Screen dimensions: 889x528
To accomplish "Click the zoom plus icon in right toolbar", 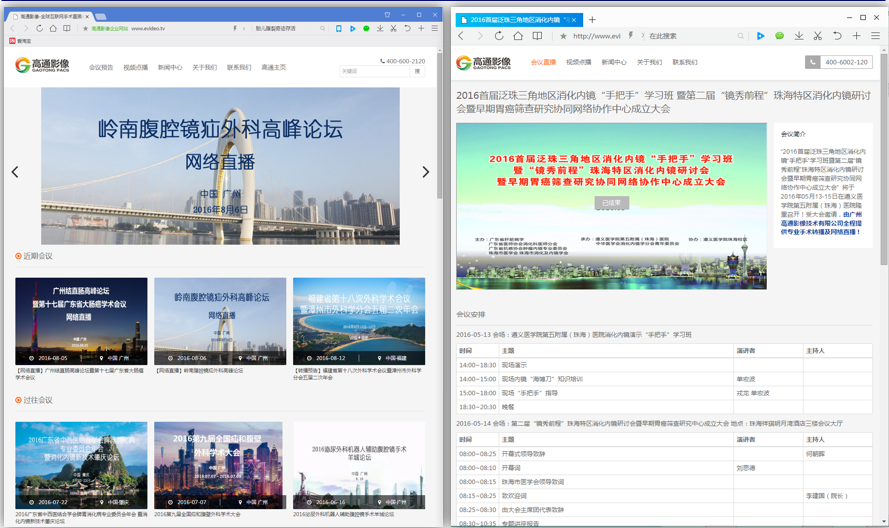I will (x=856, y=36).
